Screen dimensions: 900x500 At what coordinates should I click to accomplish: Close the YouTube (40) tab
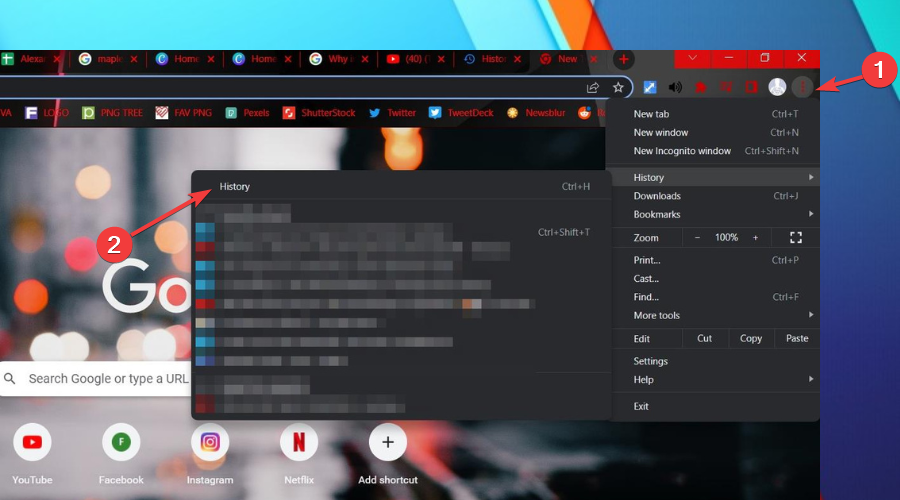click(x=441, y=59)
